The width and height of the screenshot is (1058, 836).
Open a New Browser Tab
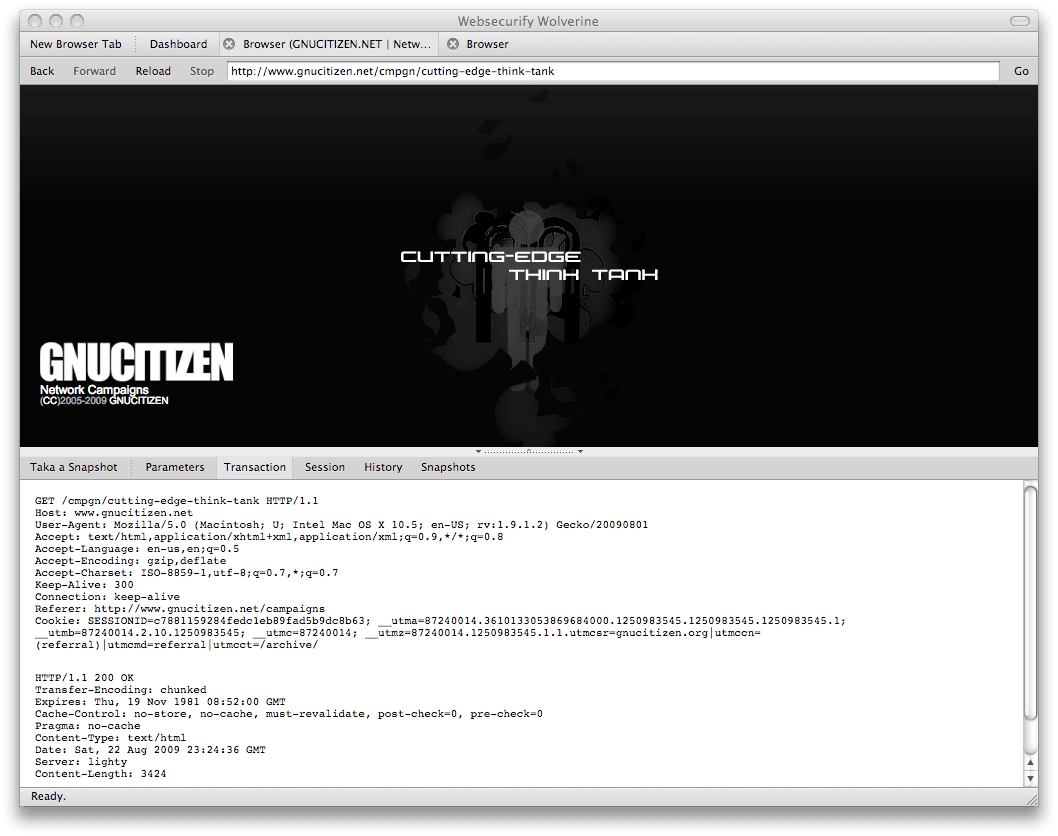[76, 44]
